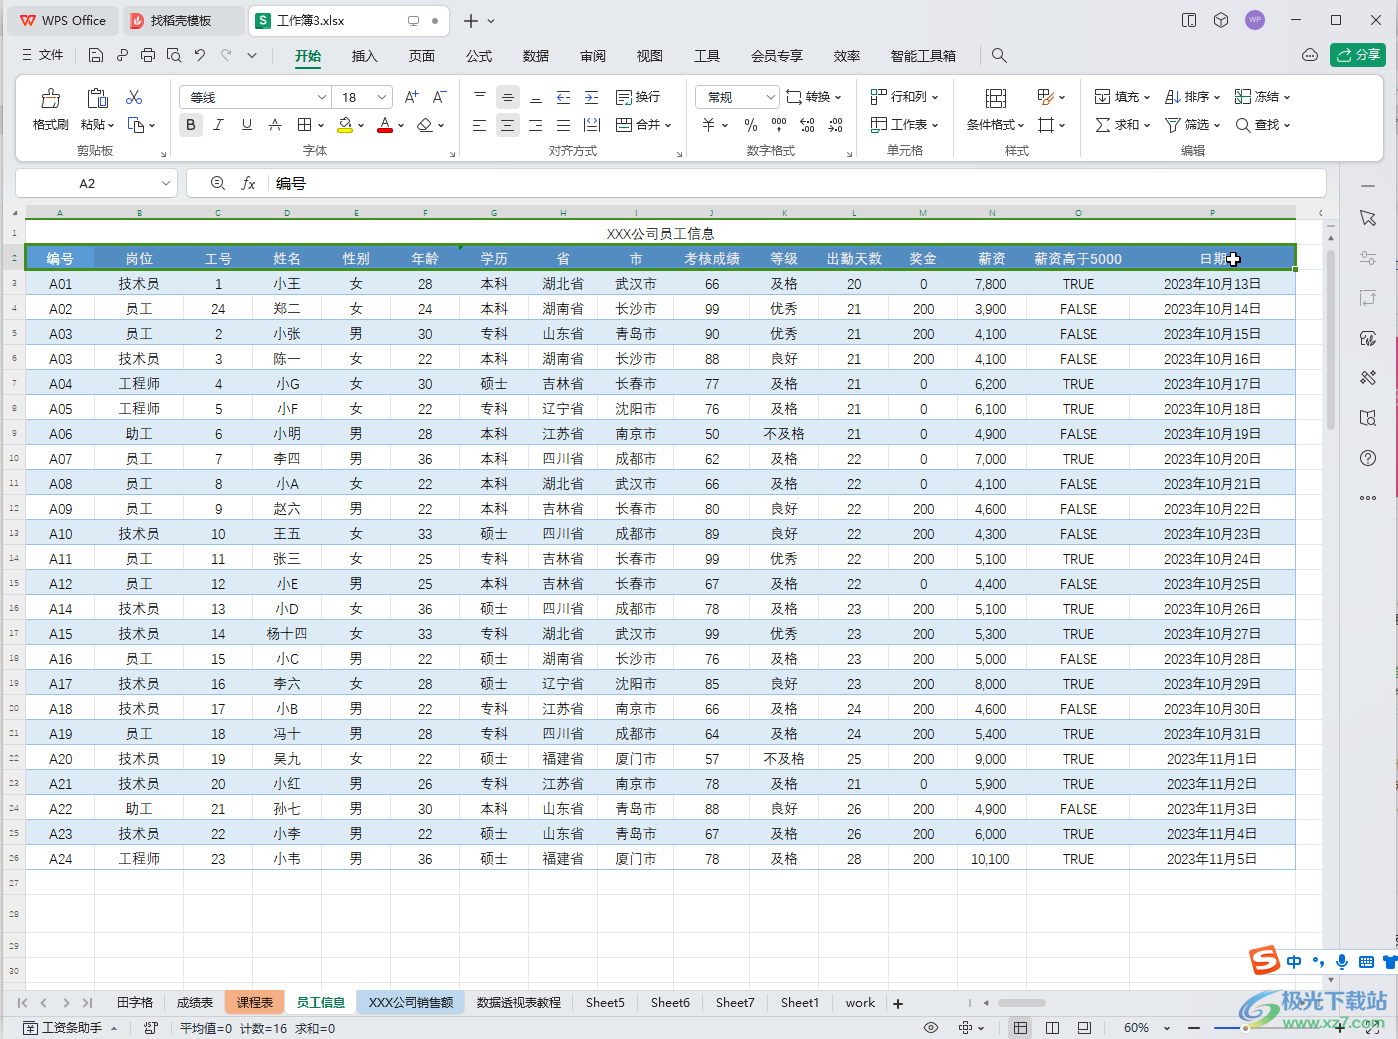
Task: Expand the Name Box dropdown arrow
Action: [165, 183]
